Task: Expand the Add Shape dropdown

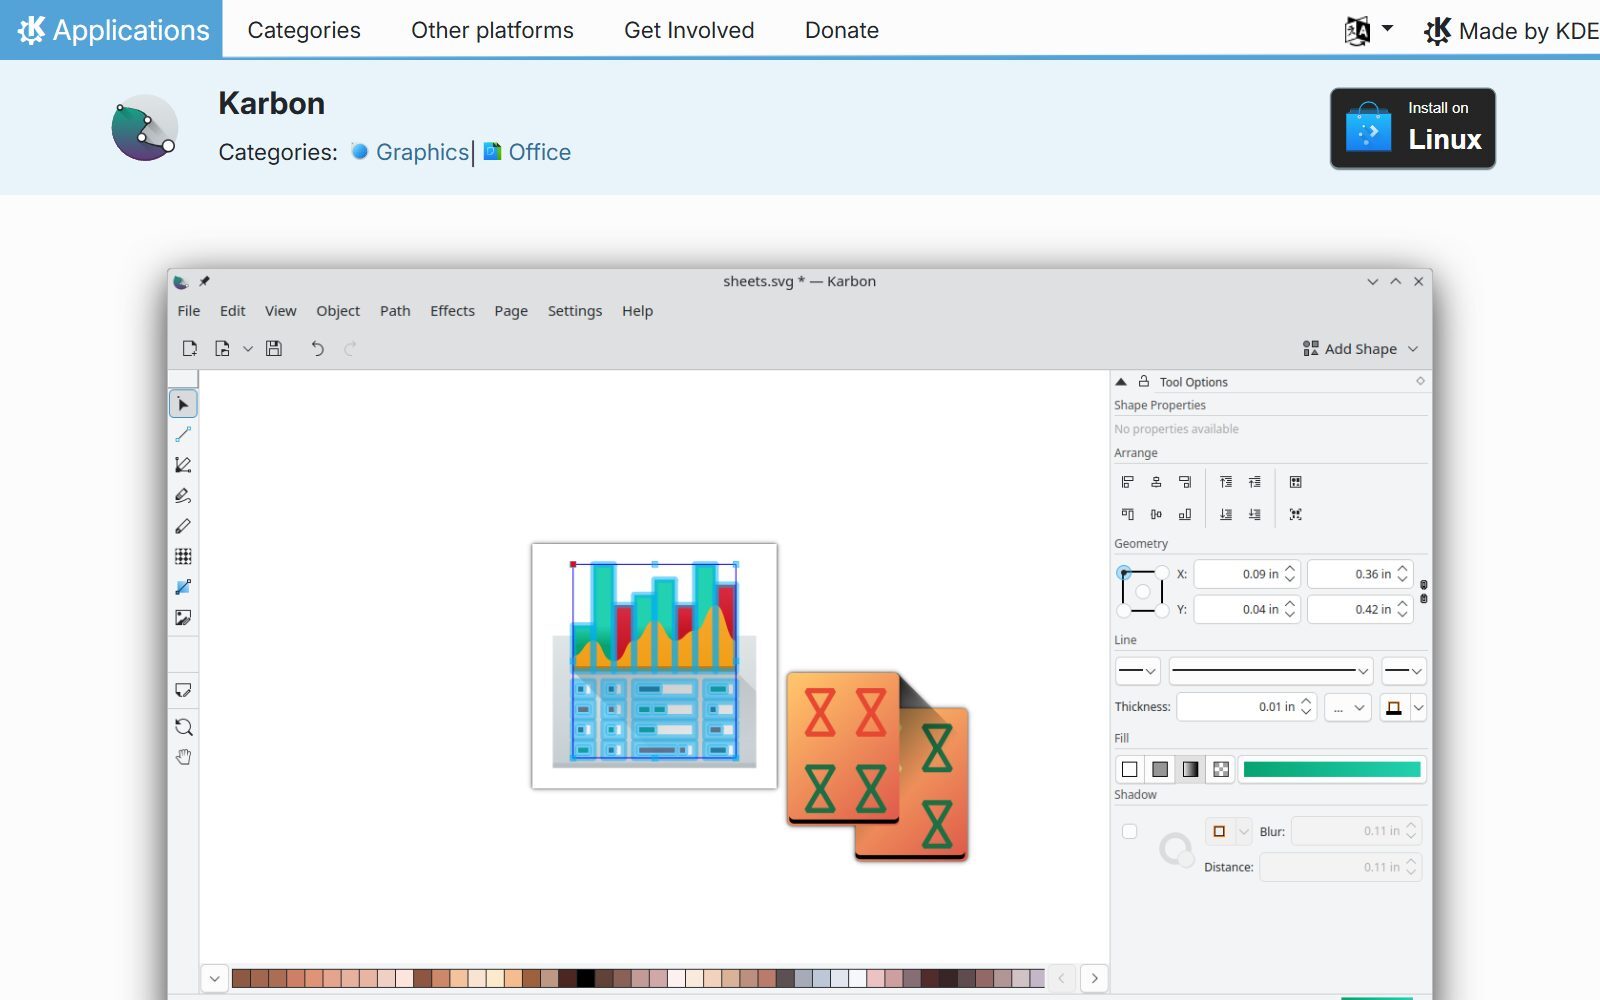Action: point(1361,348)
